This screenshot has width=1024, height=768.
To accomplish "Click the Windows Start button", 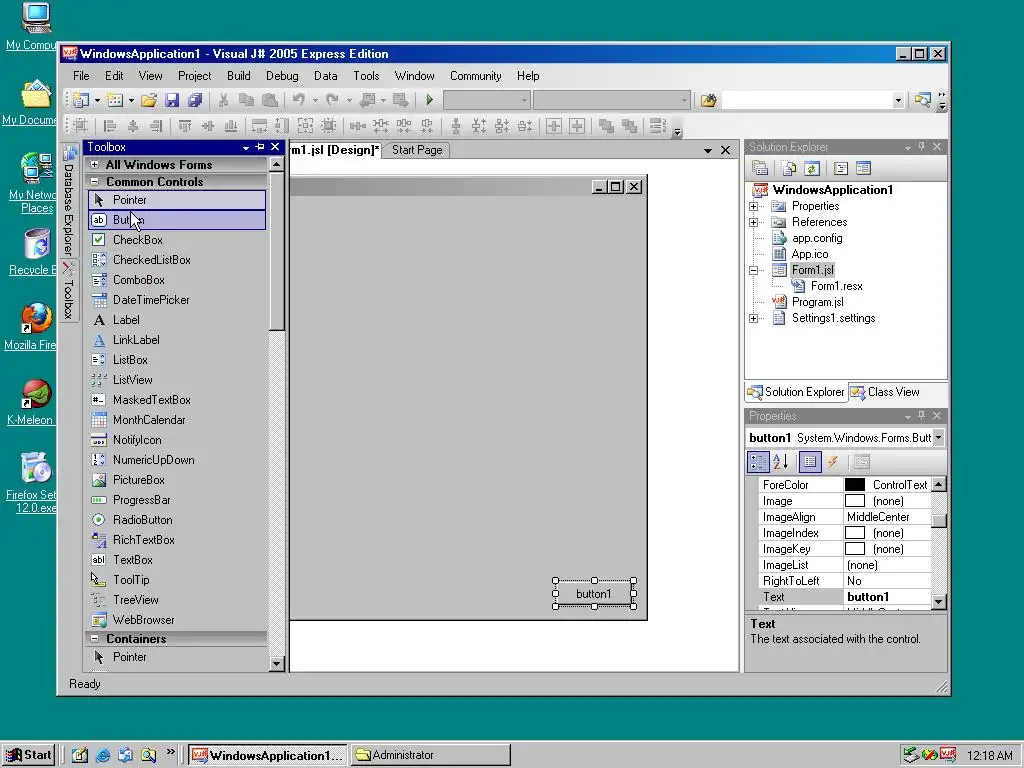I will click(x=28, y=755).
